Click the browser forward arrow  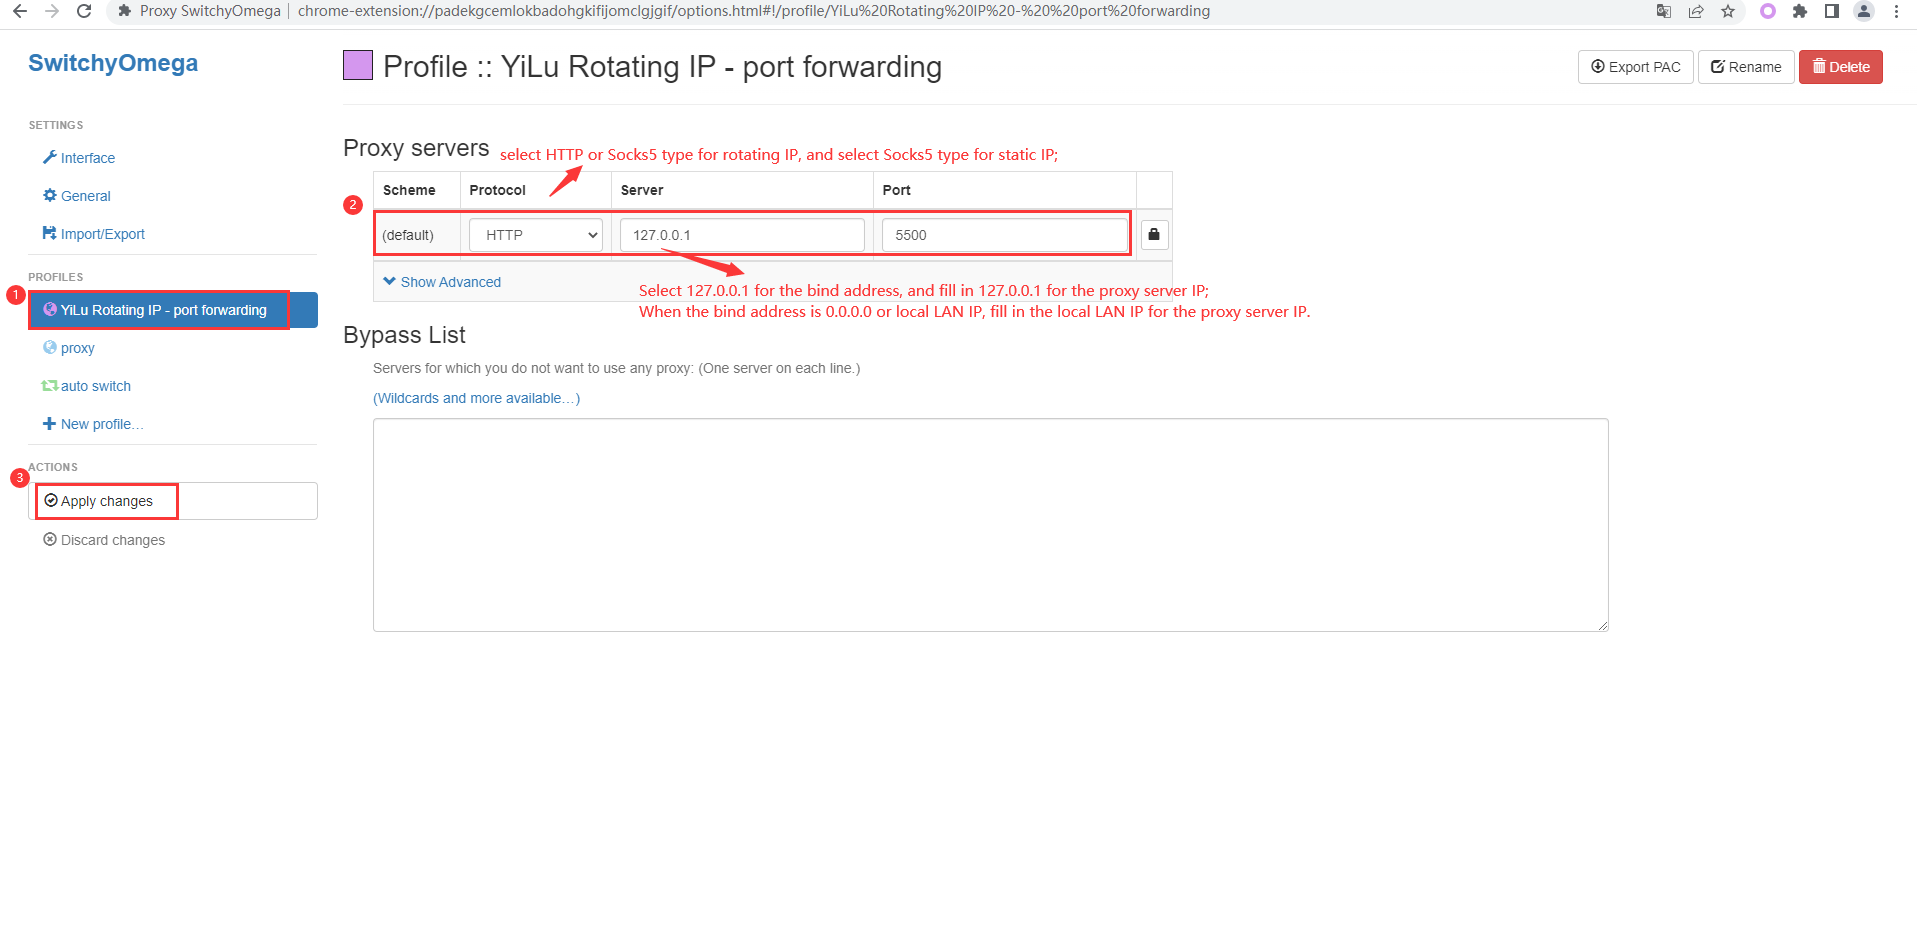(x=52, y=11)
